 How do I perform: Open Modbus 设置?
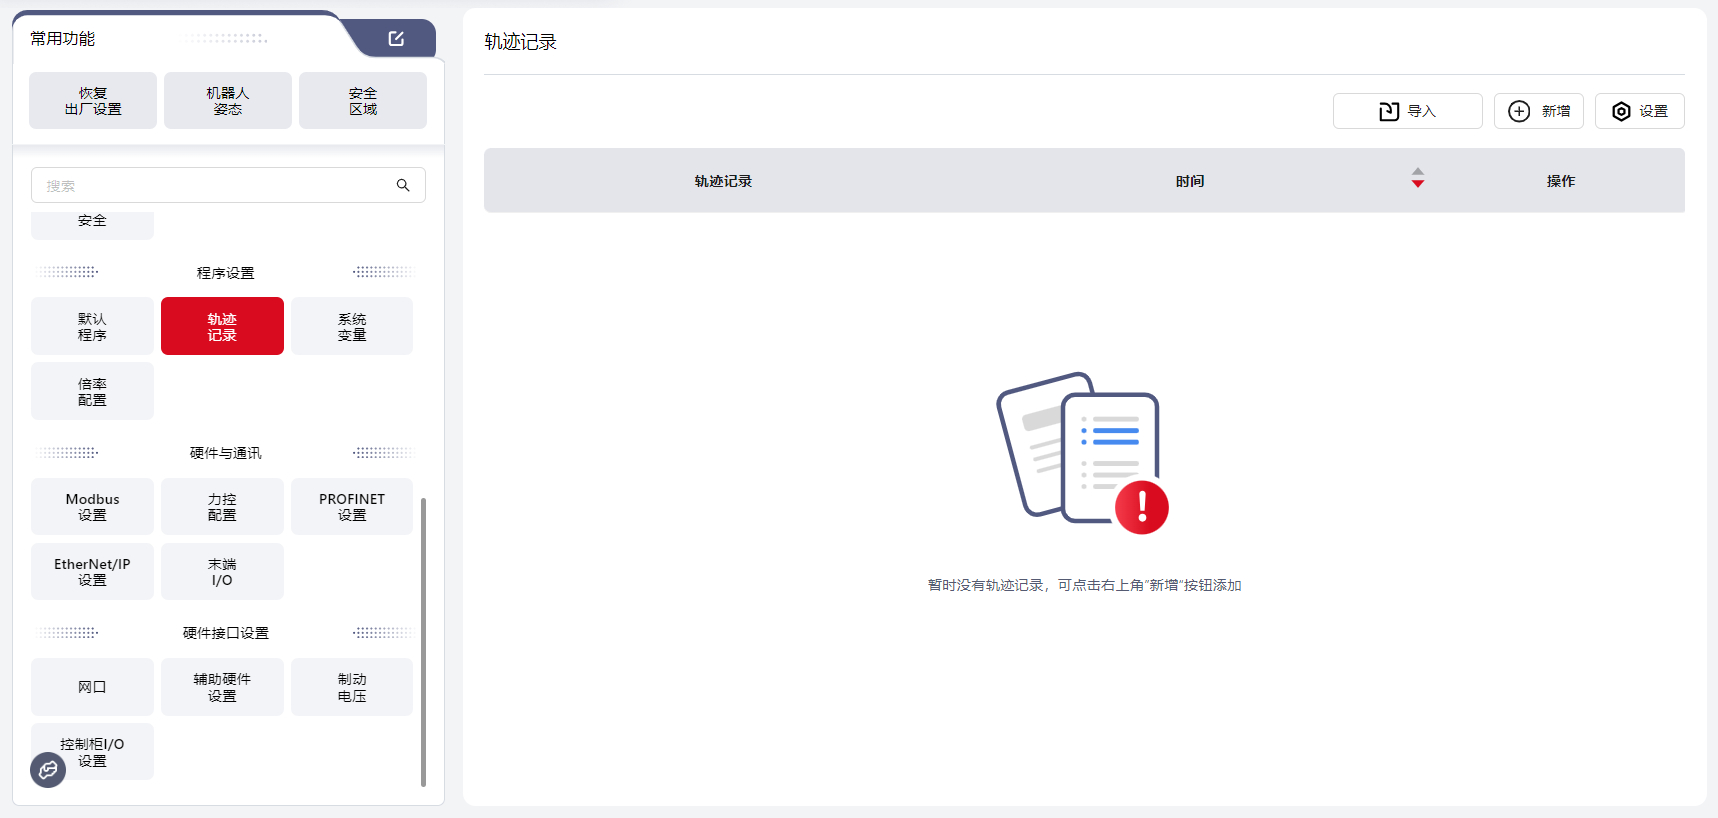92,506
